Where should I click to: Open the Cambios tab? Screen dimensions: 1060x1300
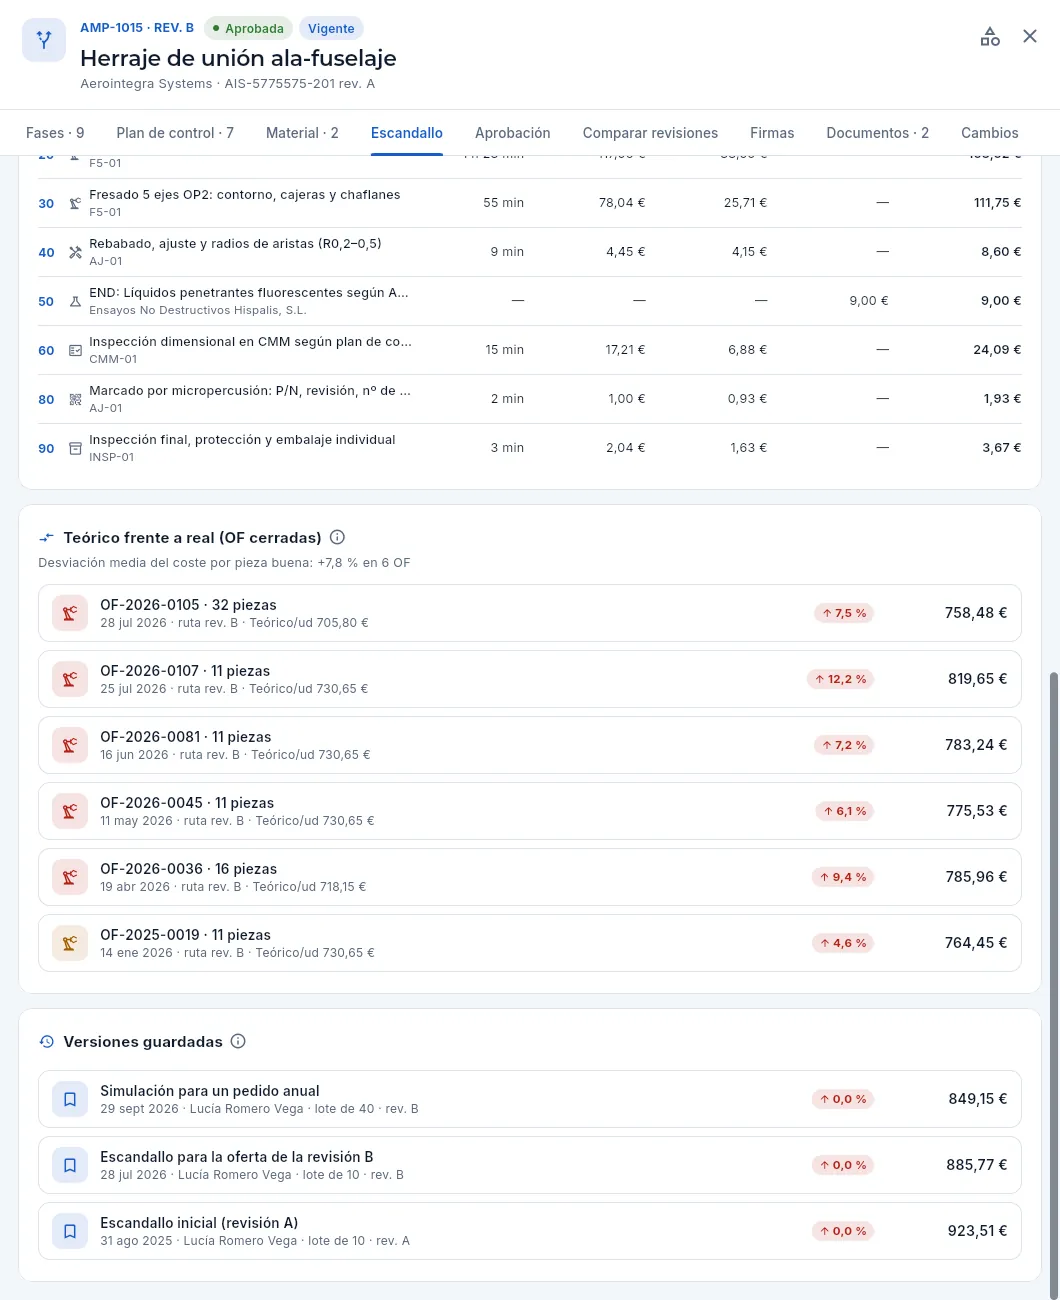[x=990, y=133]
